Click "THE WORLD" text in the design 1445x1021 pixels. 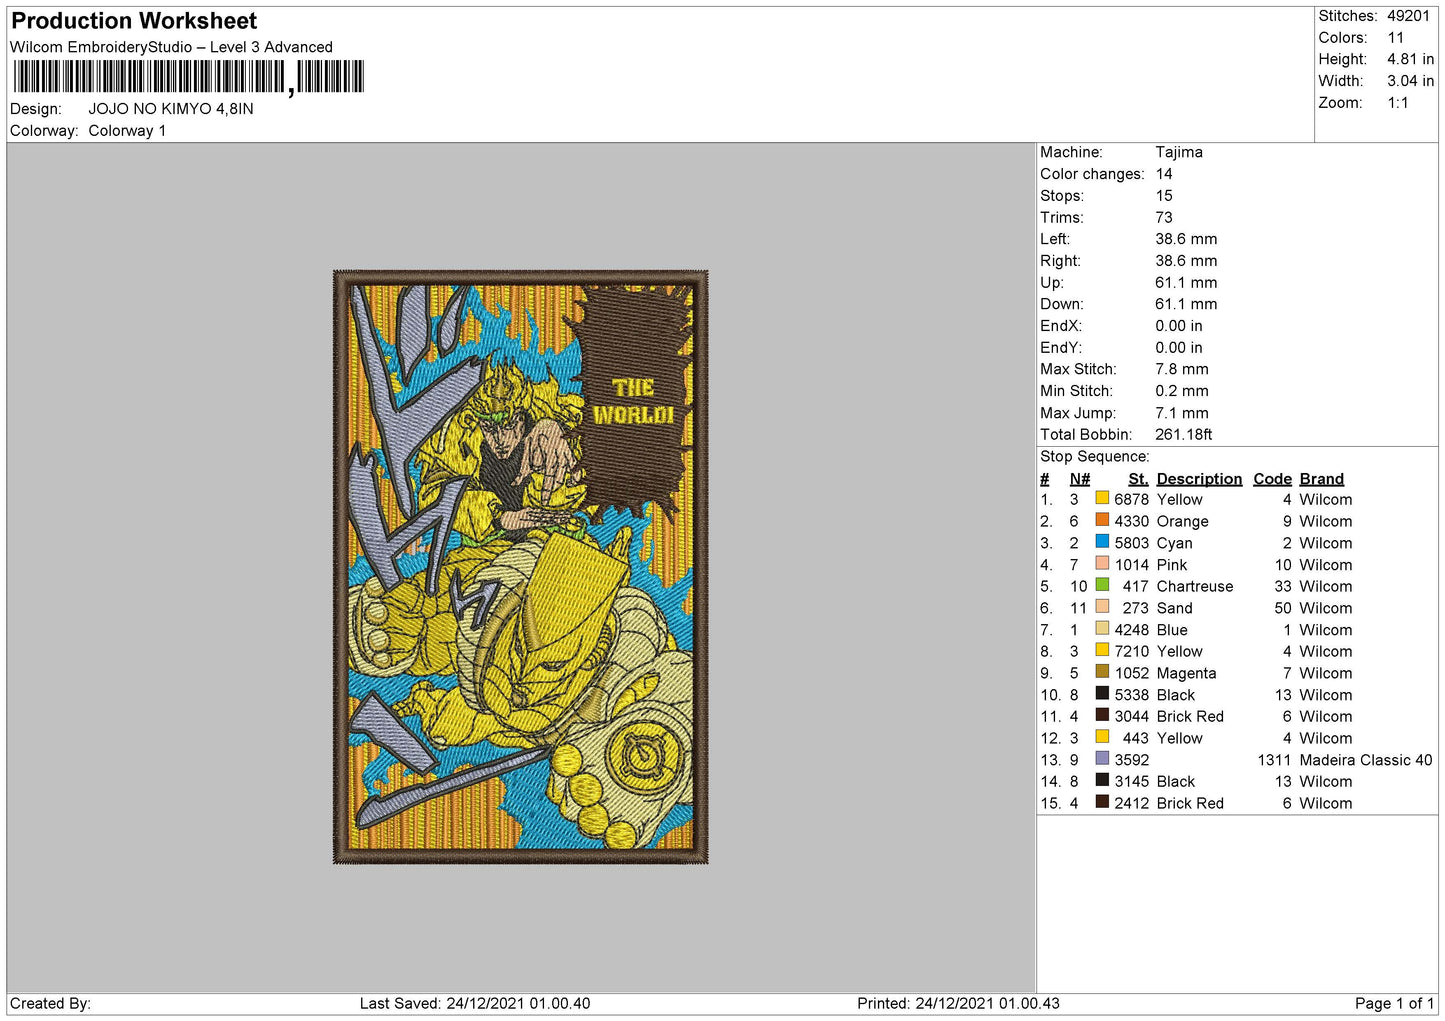click(633, 401)
